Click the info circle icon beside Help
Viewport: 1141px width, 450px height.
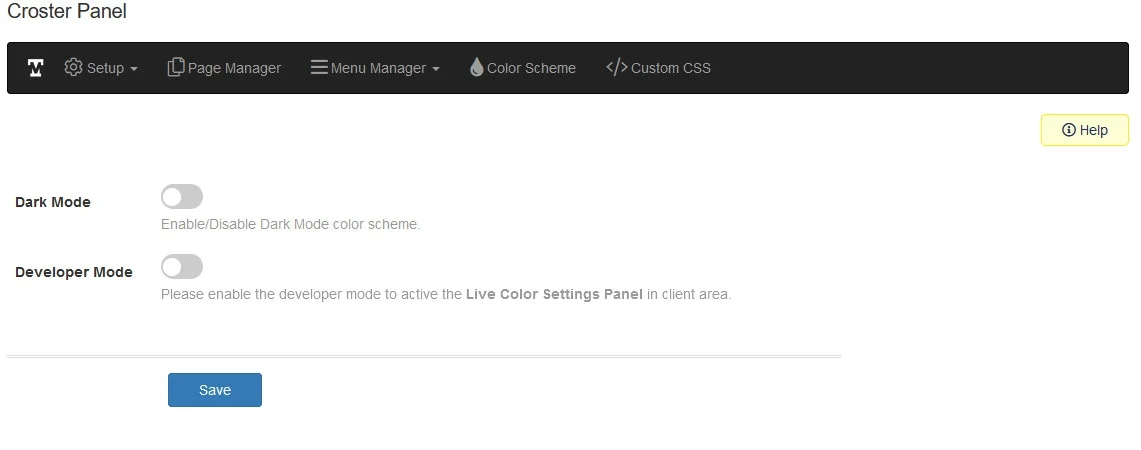click(1068, 130)
